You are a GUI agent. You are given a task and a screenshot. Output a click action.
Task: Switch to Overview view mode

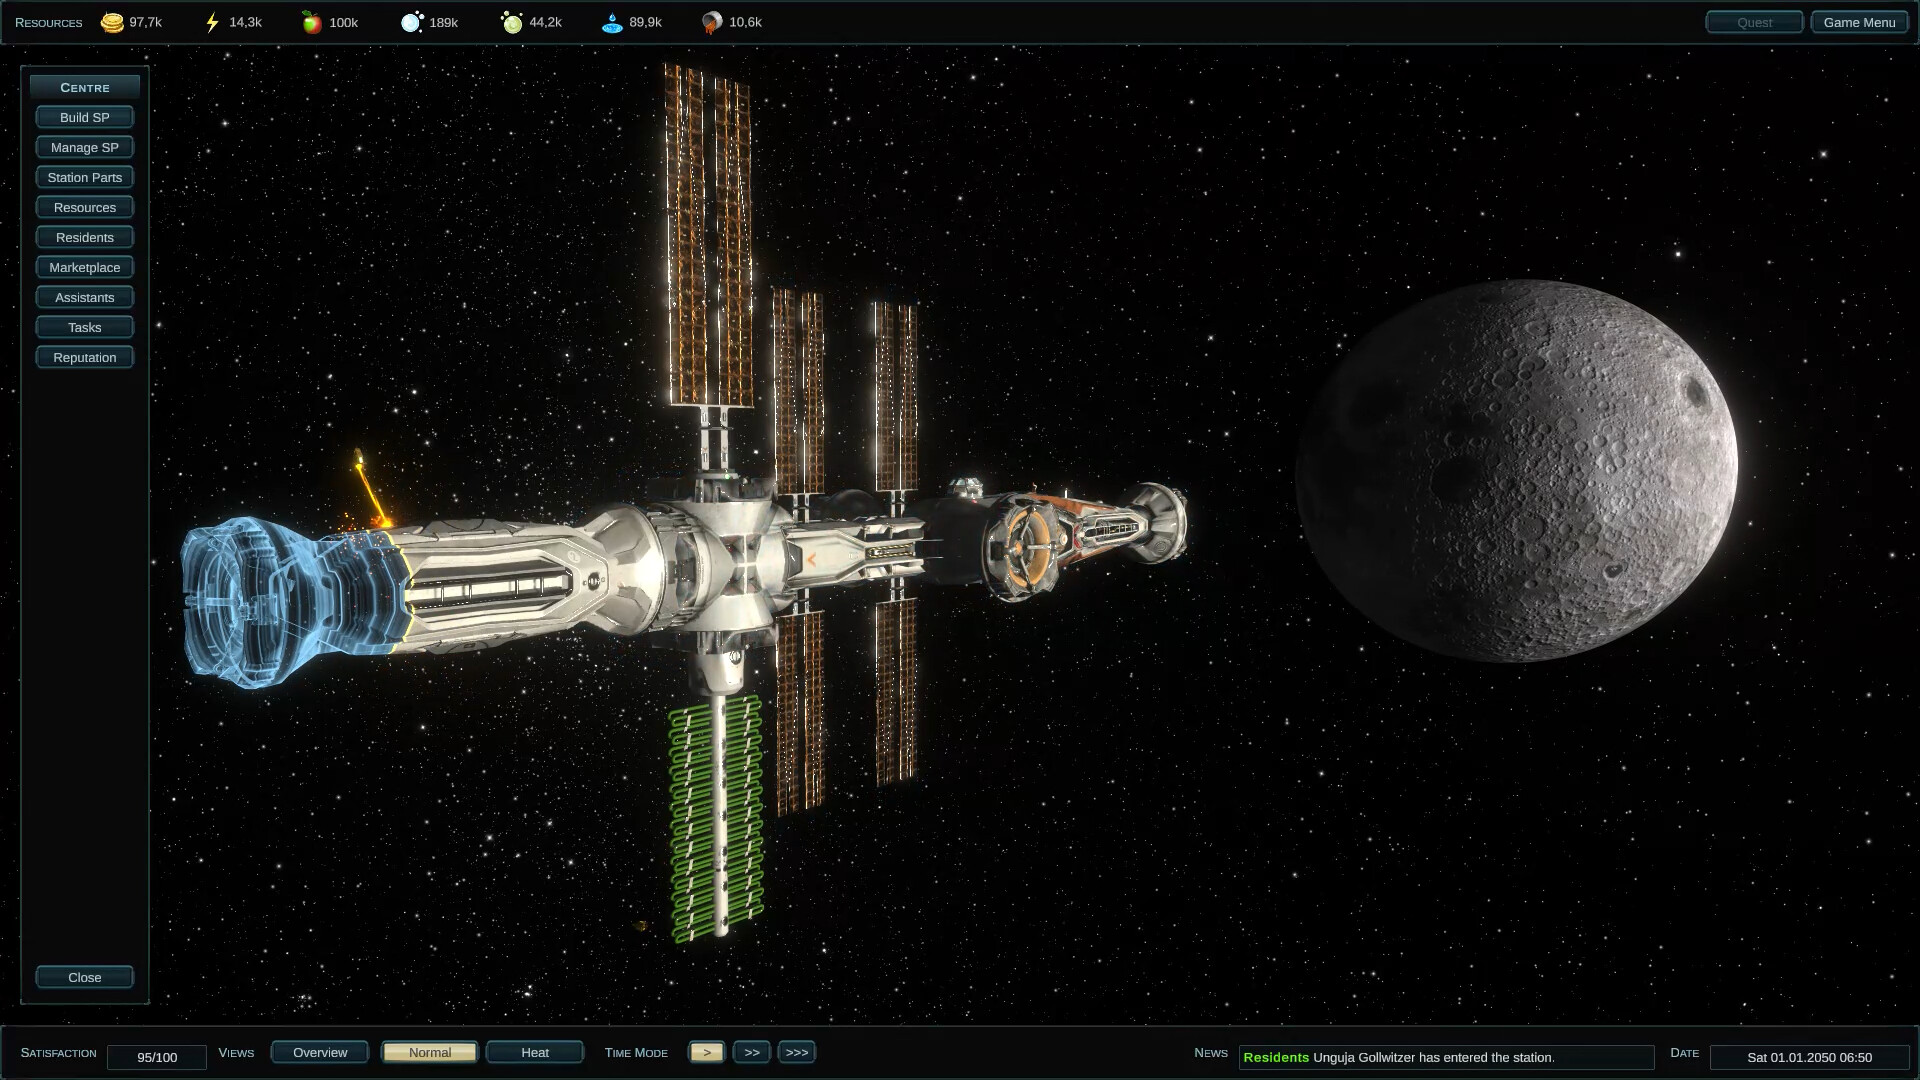coord(319,1052)
